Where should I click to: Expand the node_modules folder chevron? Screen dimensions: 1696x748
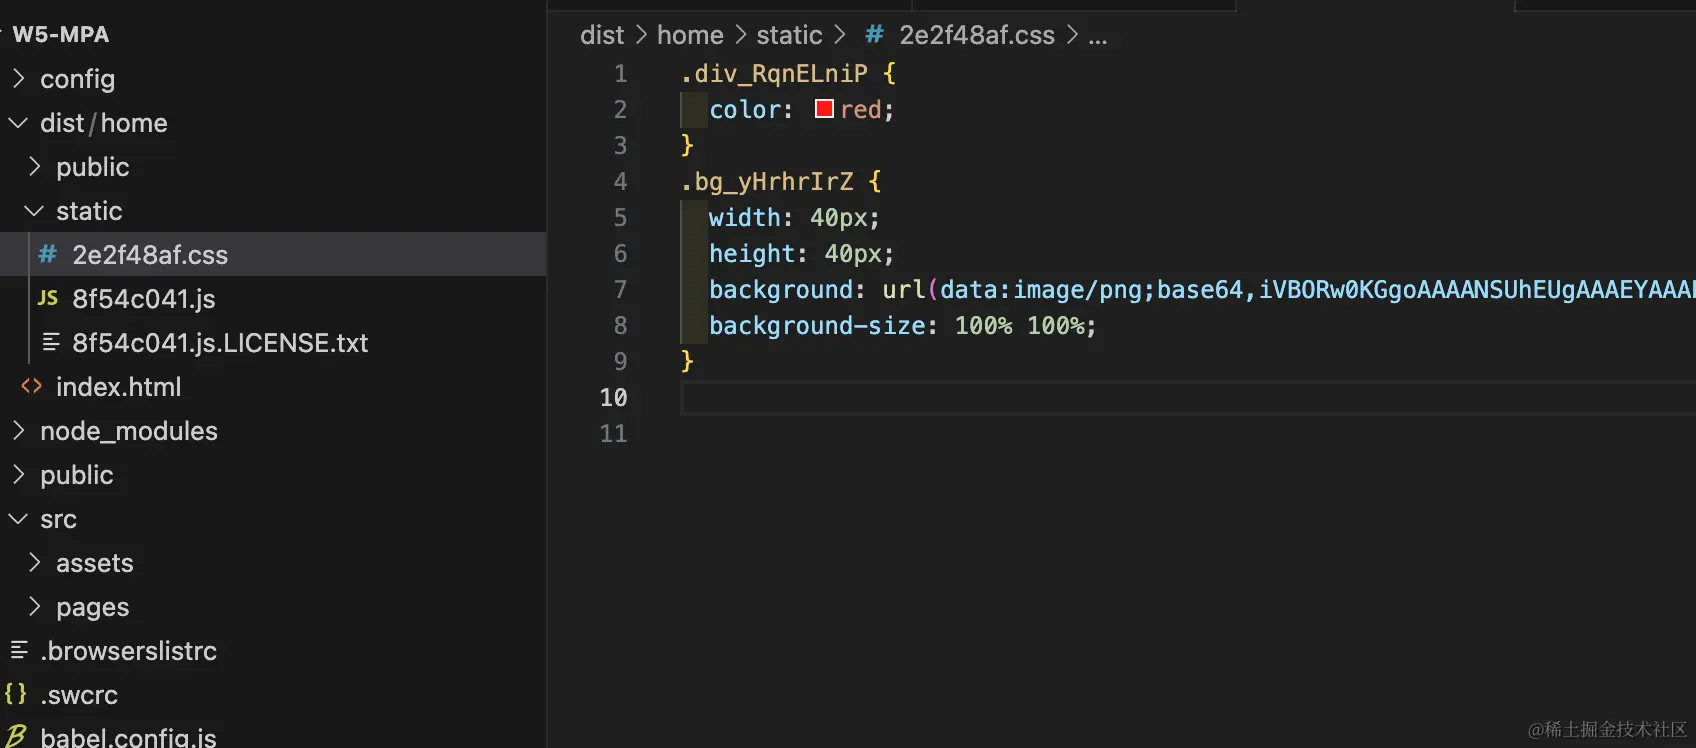point(18,430)
